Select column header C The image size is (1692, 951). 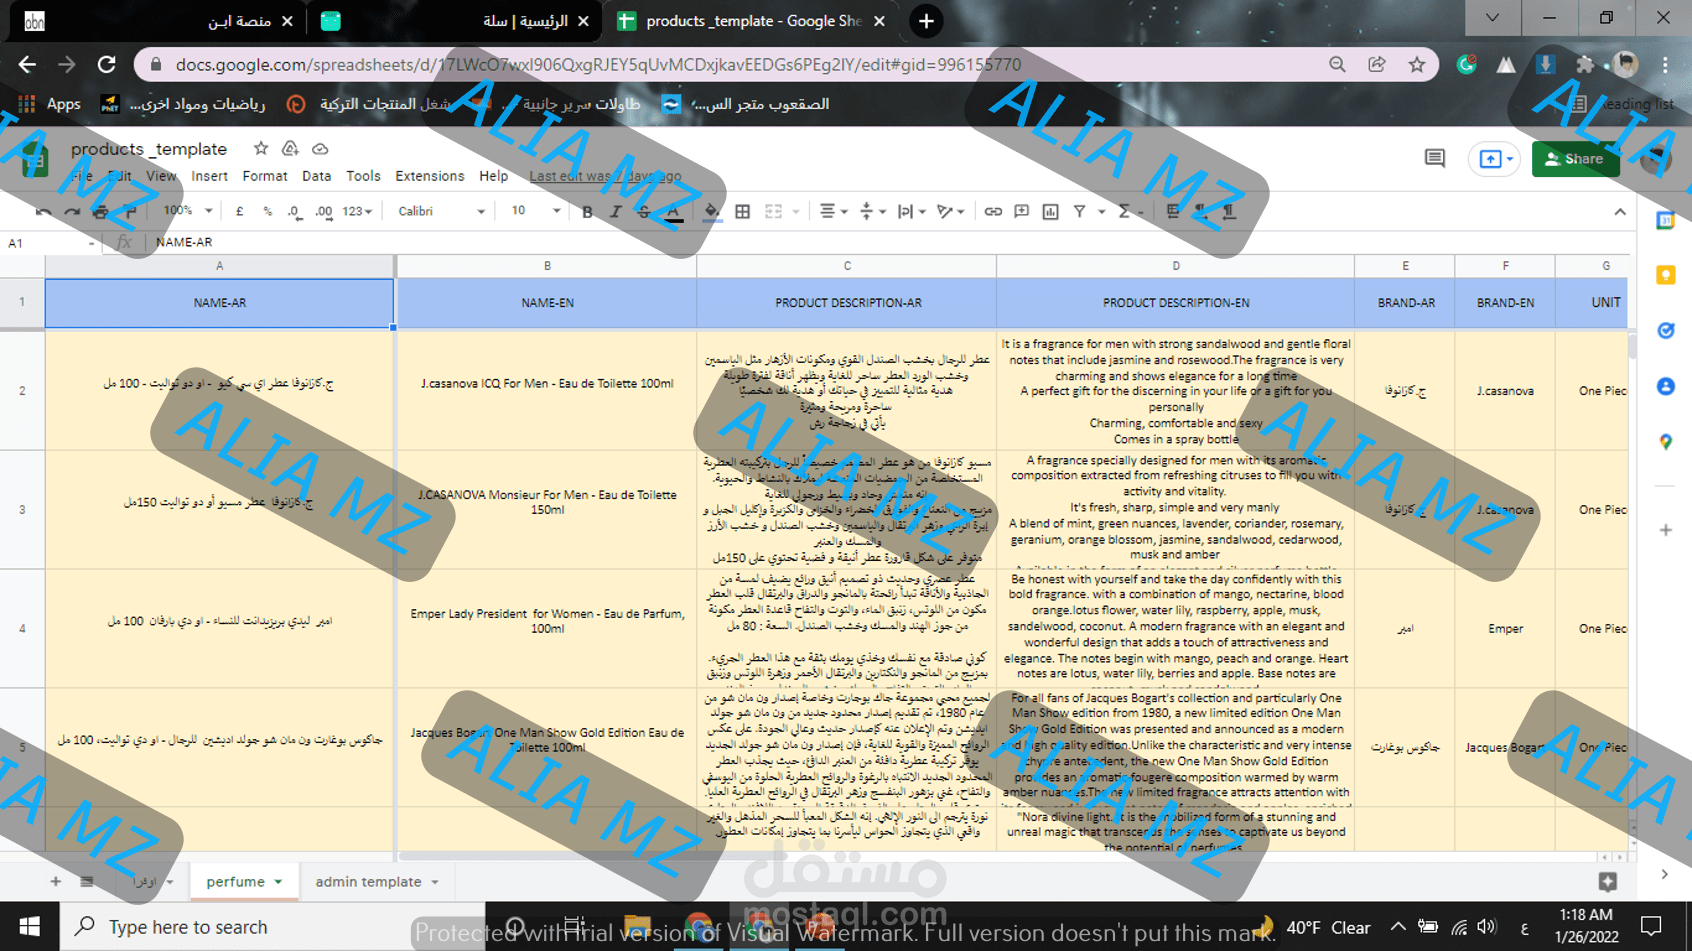[847, 266]
